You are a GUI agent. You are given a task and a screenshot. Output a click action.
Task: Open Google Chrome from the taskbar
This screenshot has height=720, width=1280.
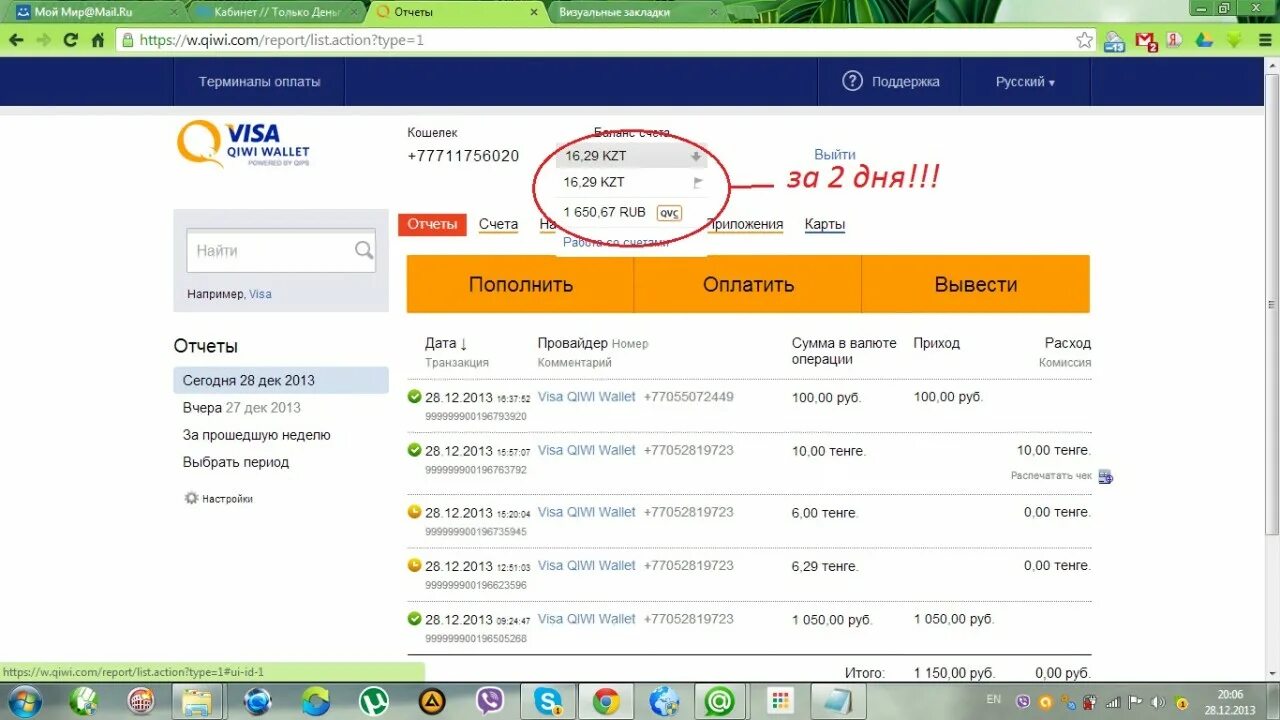(x=606, y=702)
